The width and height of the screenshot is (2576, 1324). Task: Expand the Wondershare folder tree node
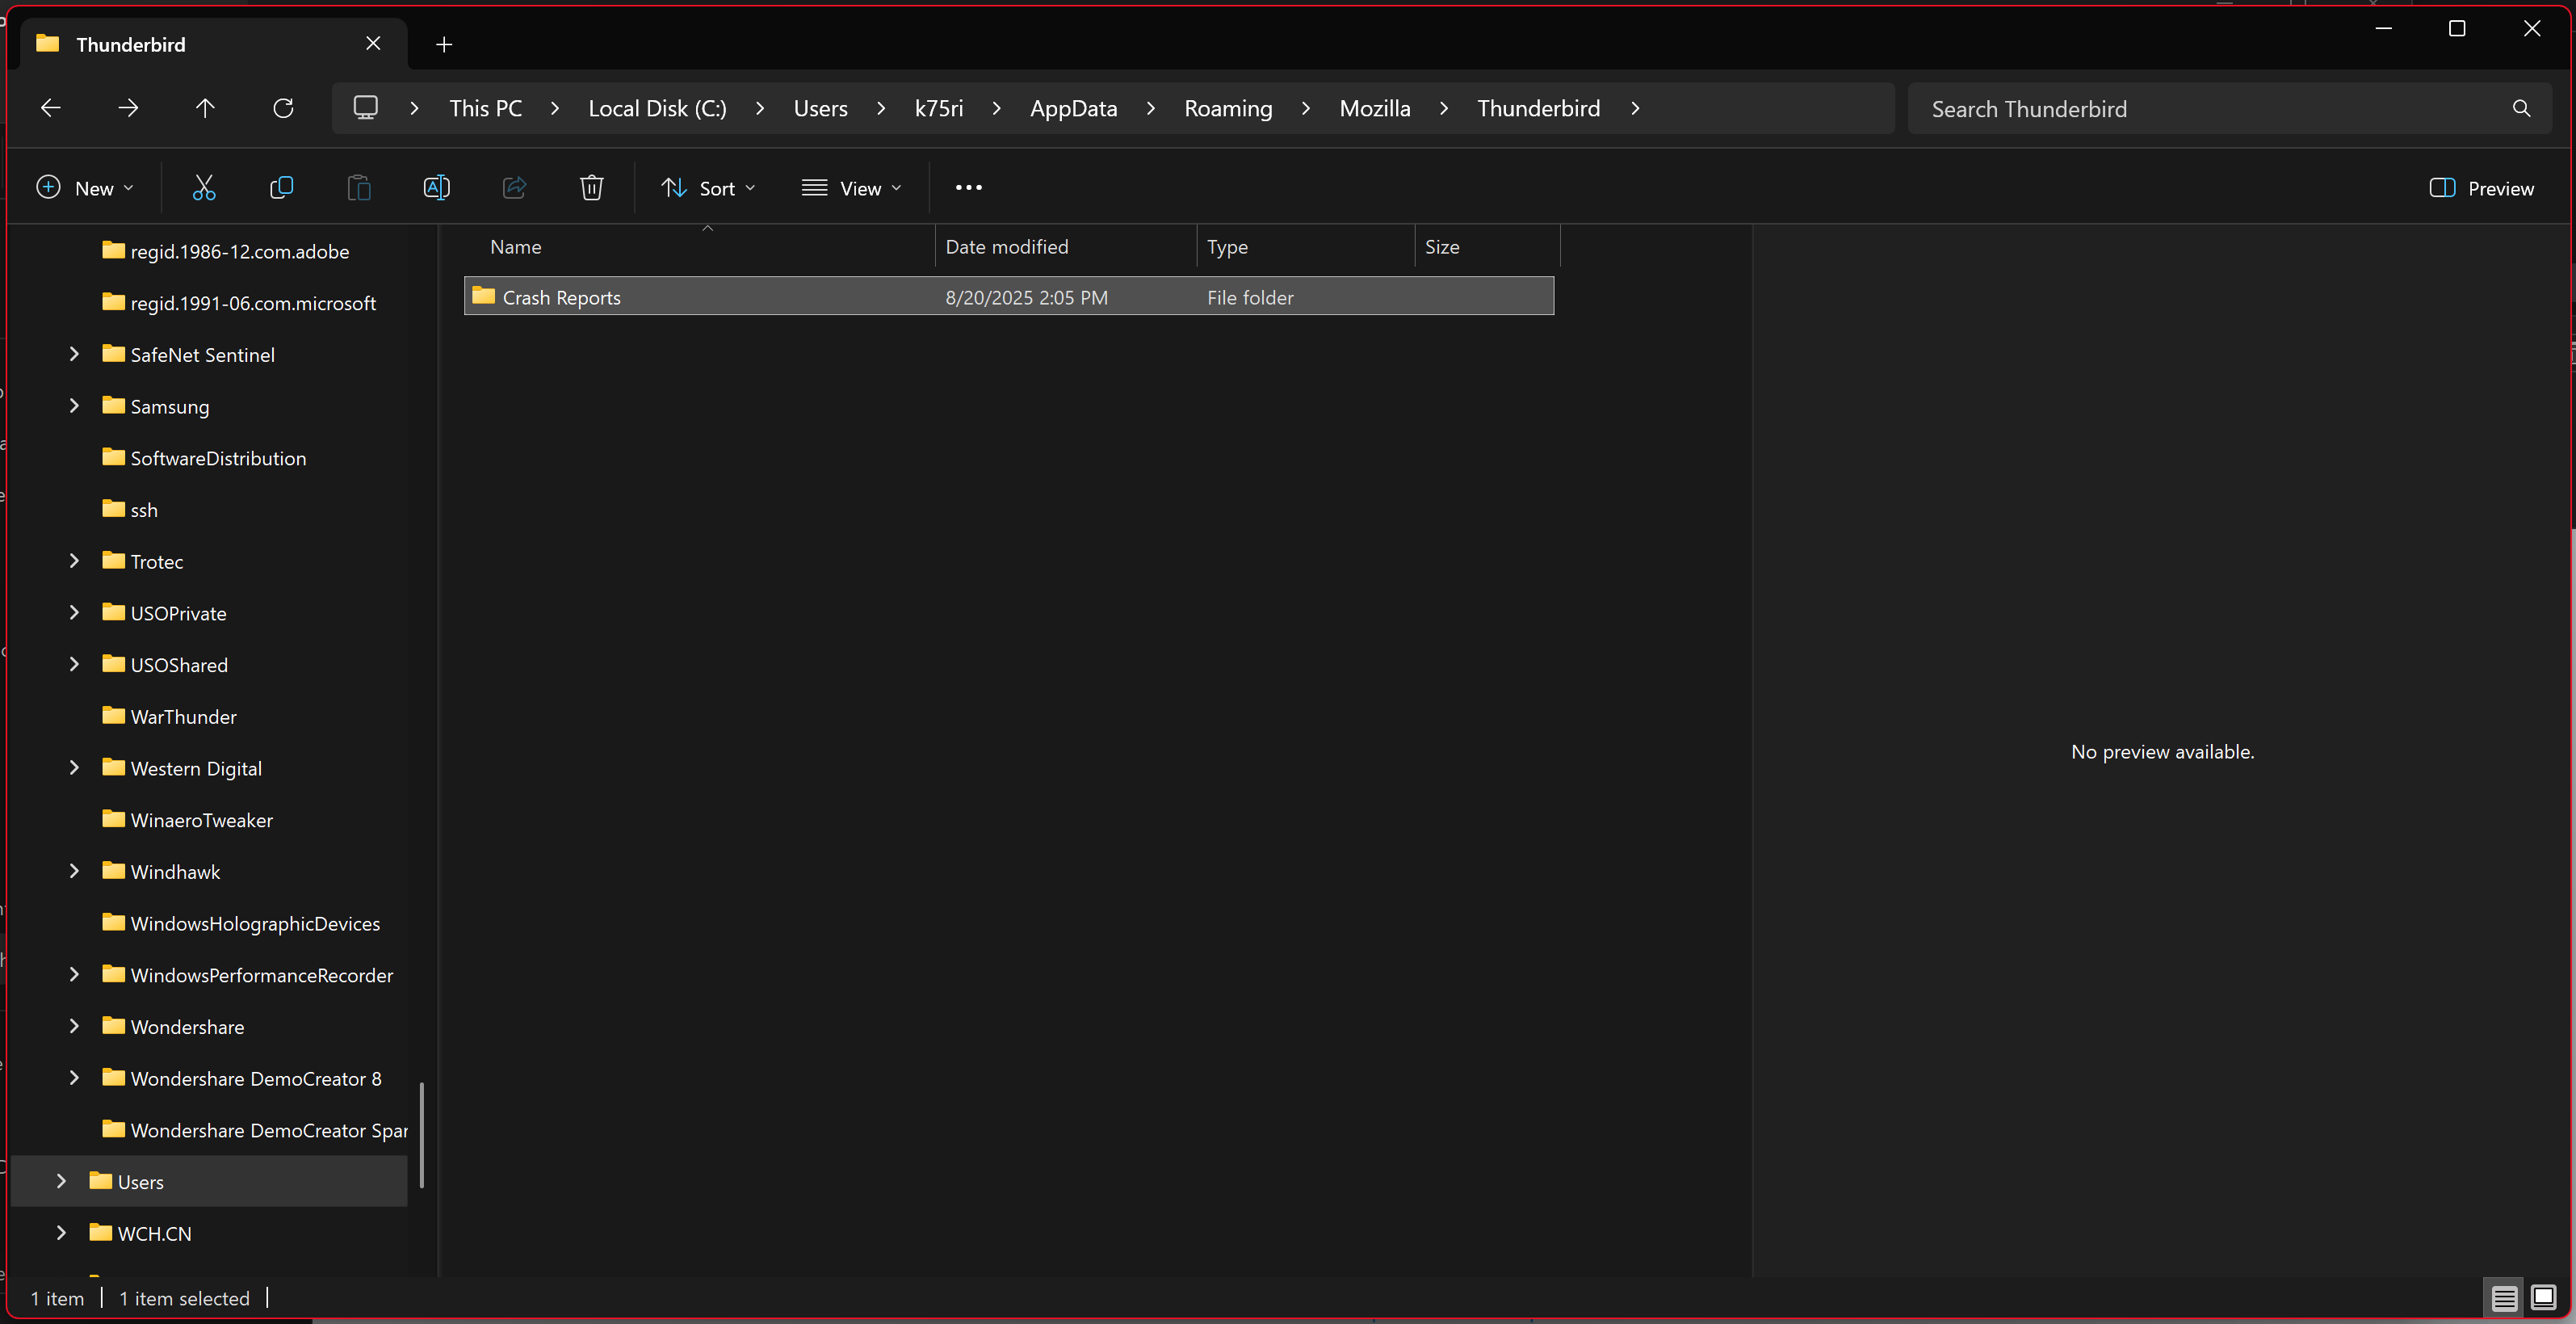74,1026
